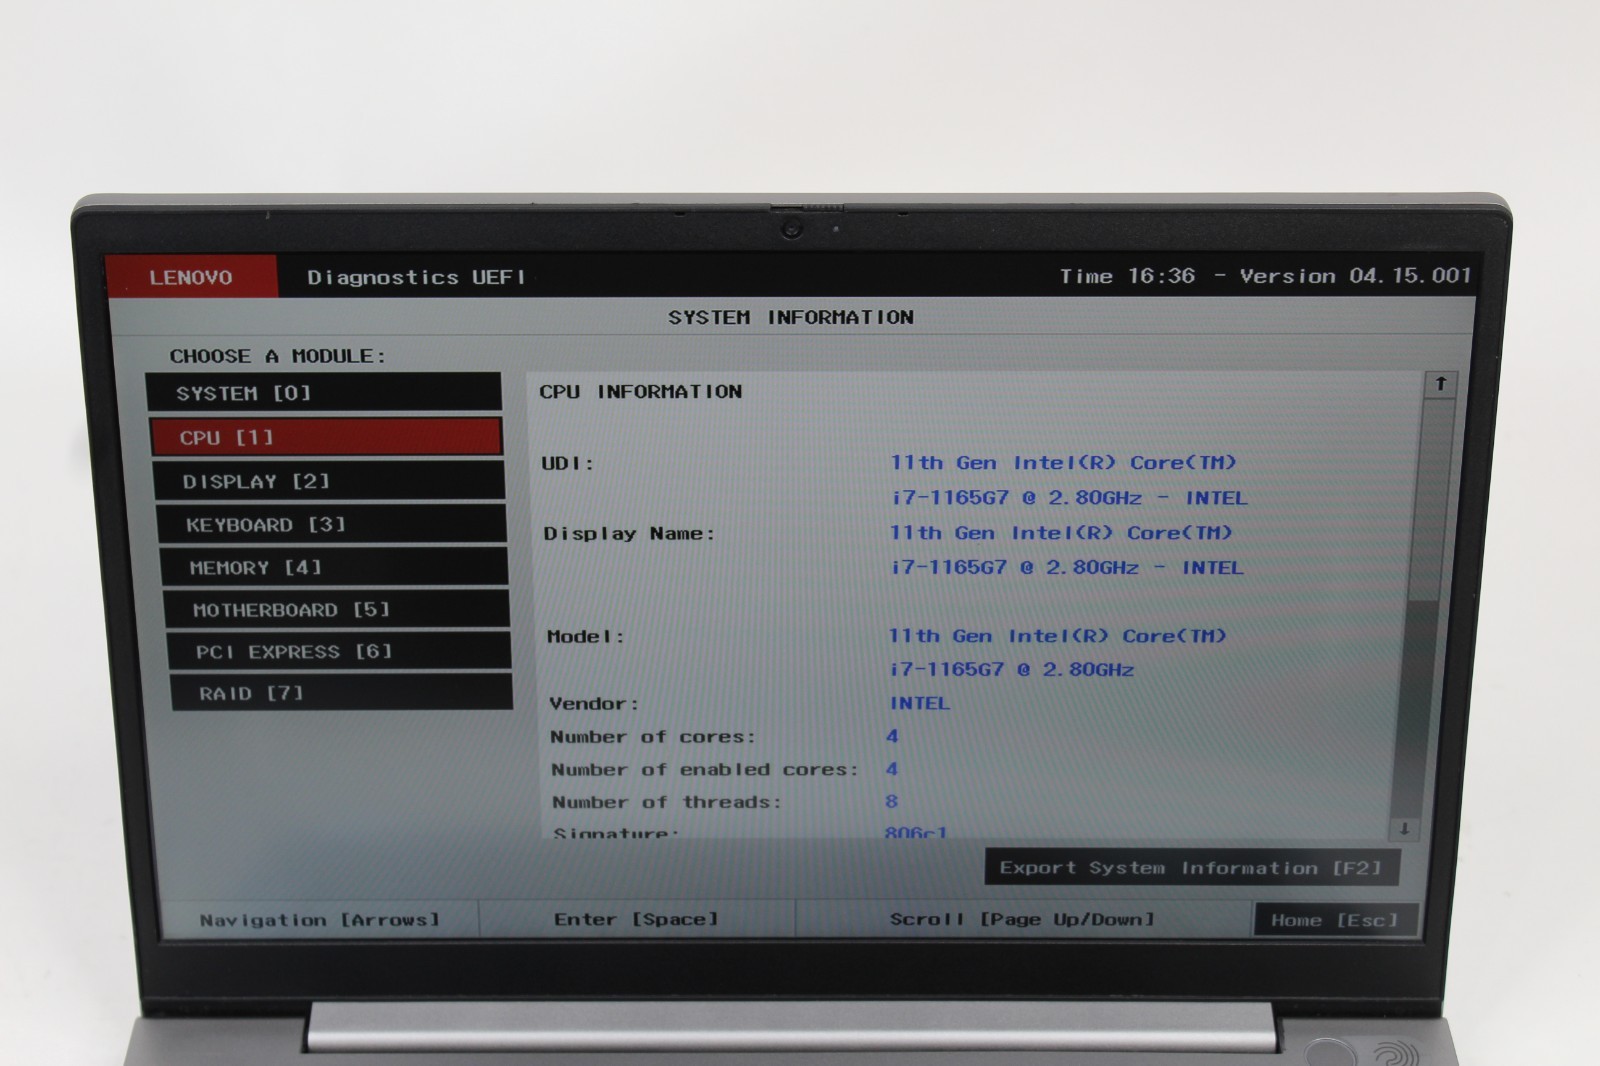Viewport: 1600px width, 1066px height.
Task: Click Export System Information [F2] button
Action: click(1191, 867)
